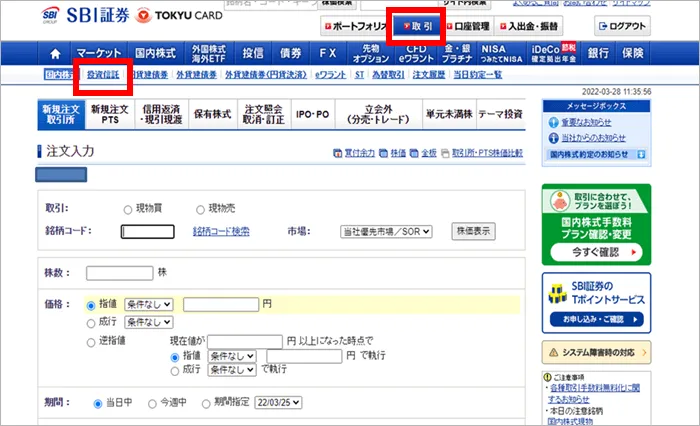Open the 国内株式 navigation item

(156, 53)
